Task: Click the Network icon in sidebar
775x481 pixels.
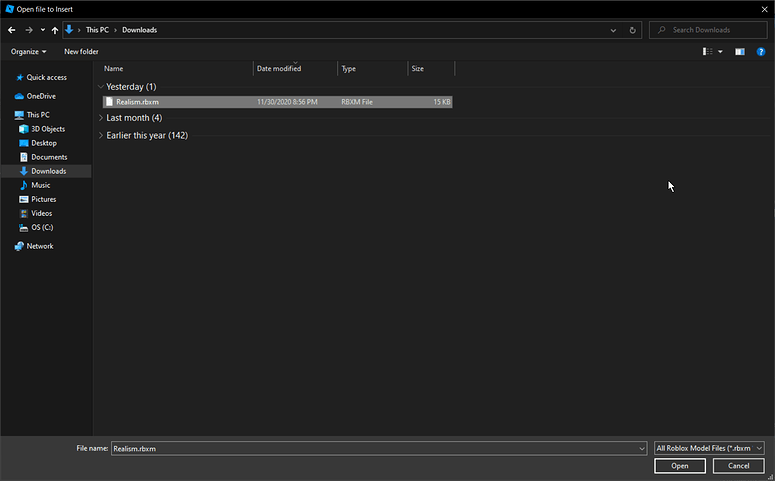Action: pos(19,246)
